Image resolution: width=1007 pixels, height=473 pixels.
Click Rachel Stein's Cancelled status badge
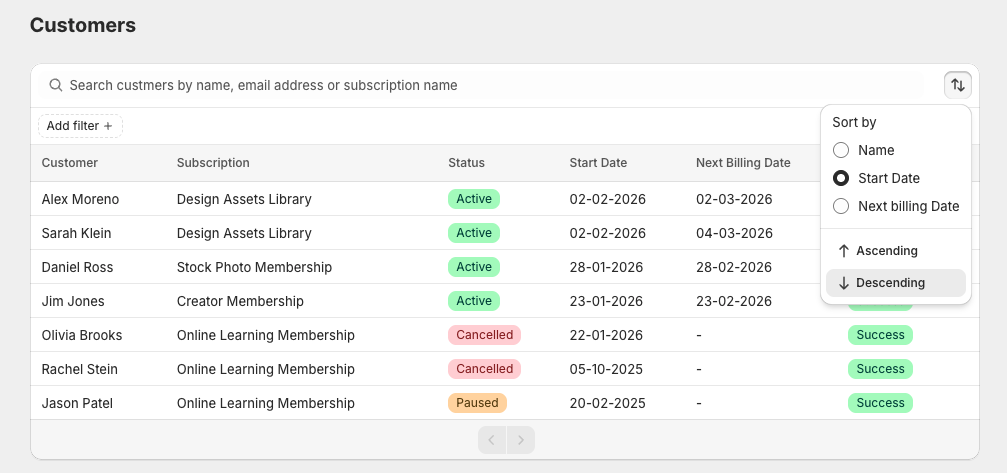click(484, 369)
